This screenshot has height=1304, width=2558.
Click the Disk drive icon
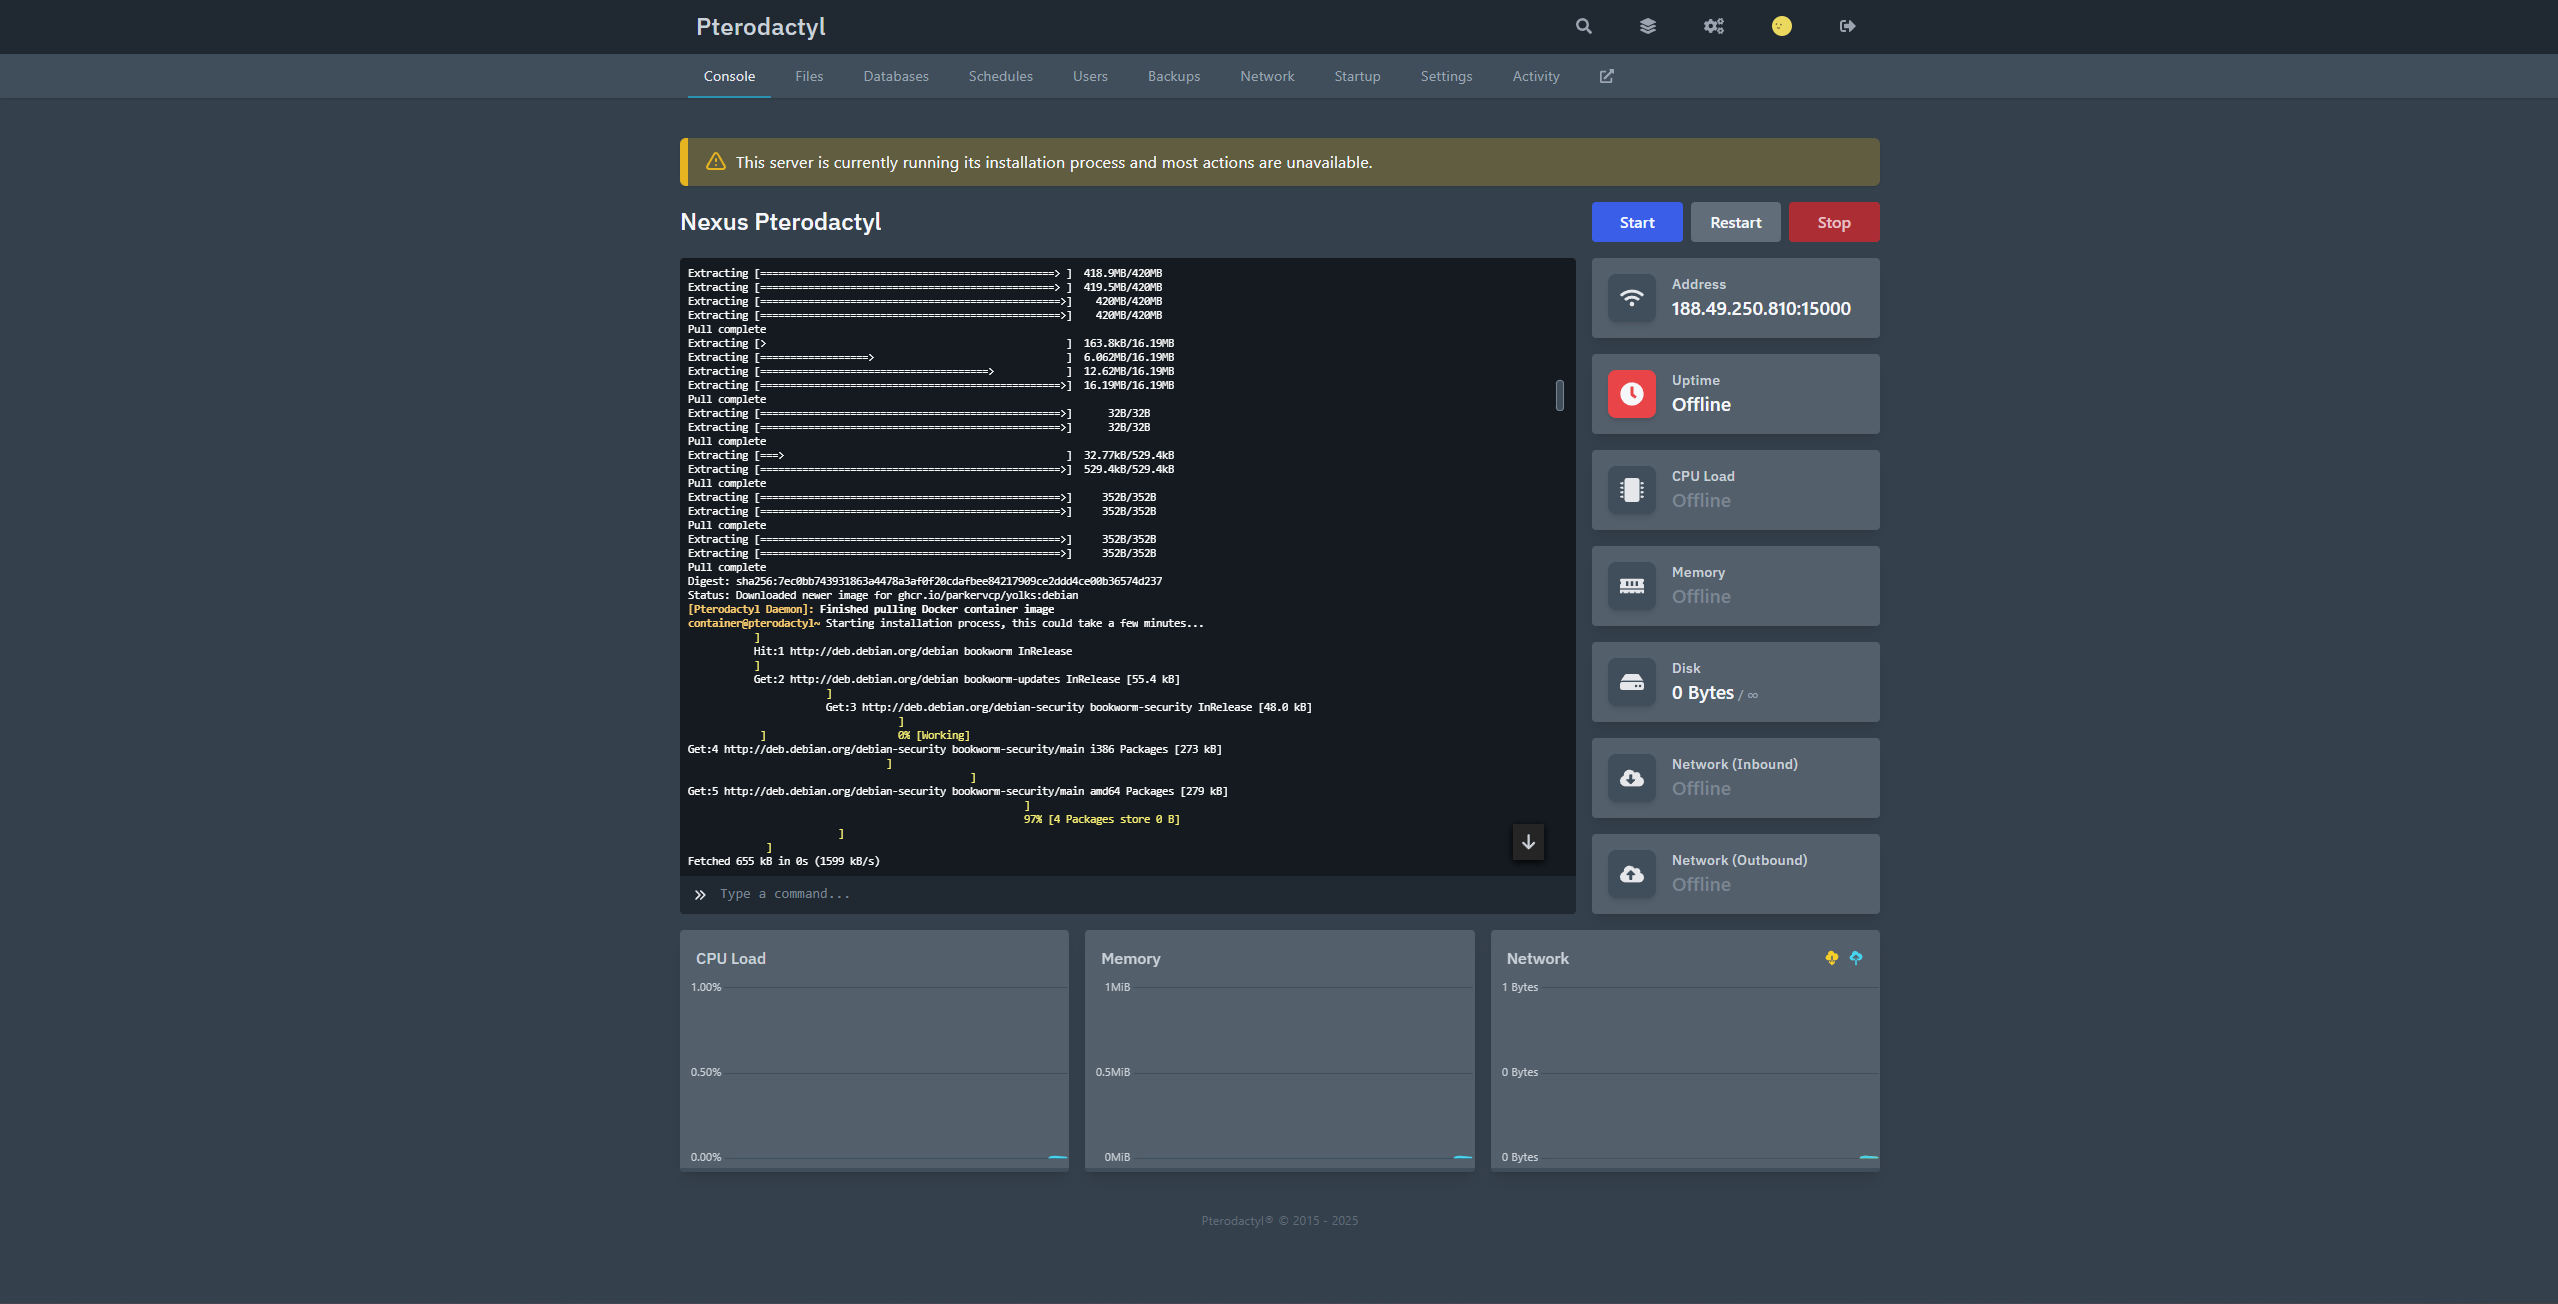pyautogui.click(x=1631, y=682)
